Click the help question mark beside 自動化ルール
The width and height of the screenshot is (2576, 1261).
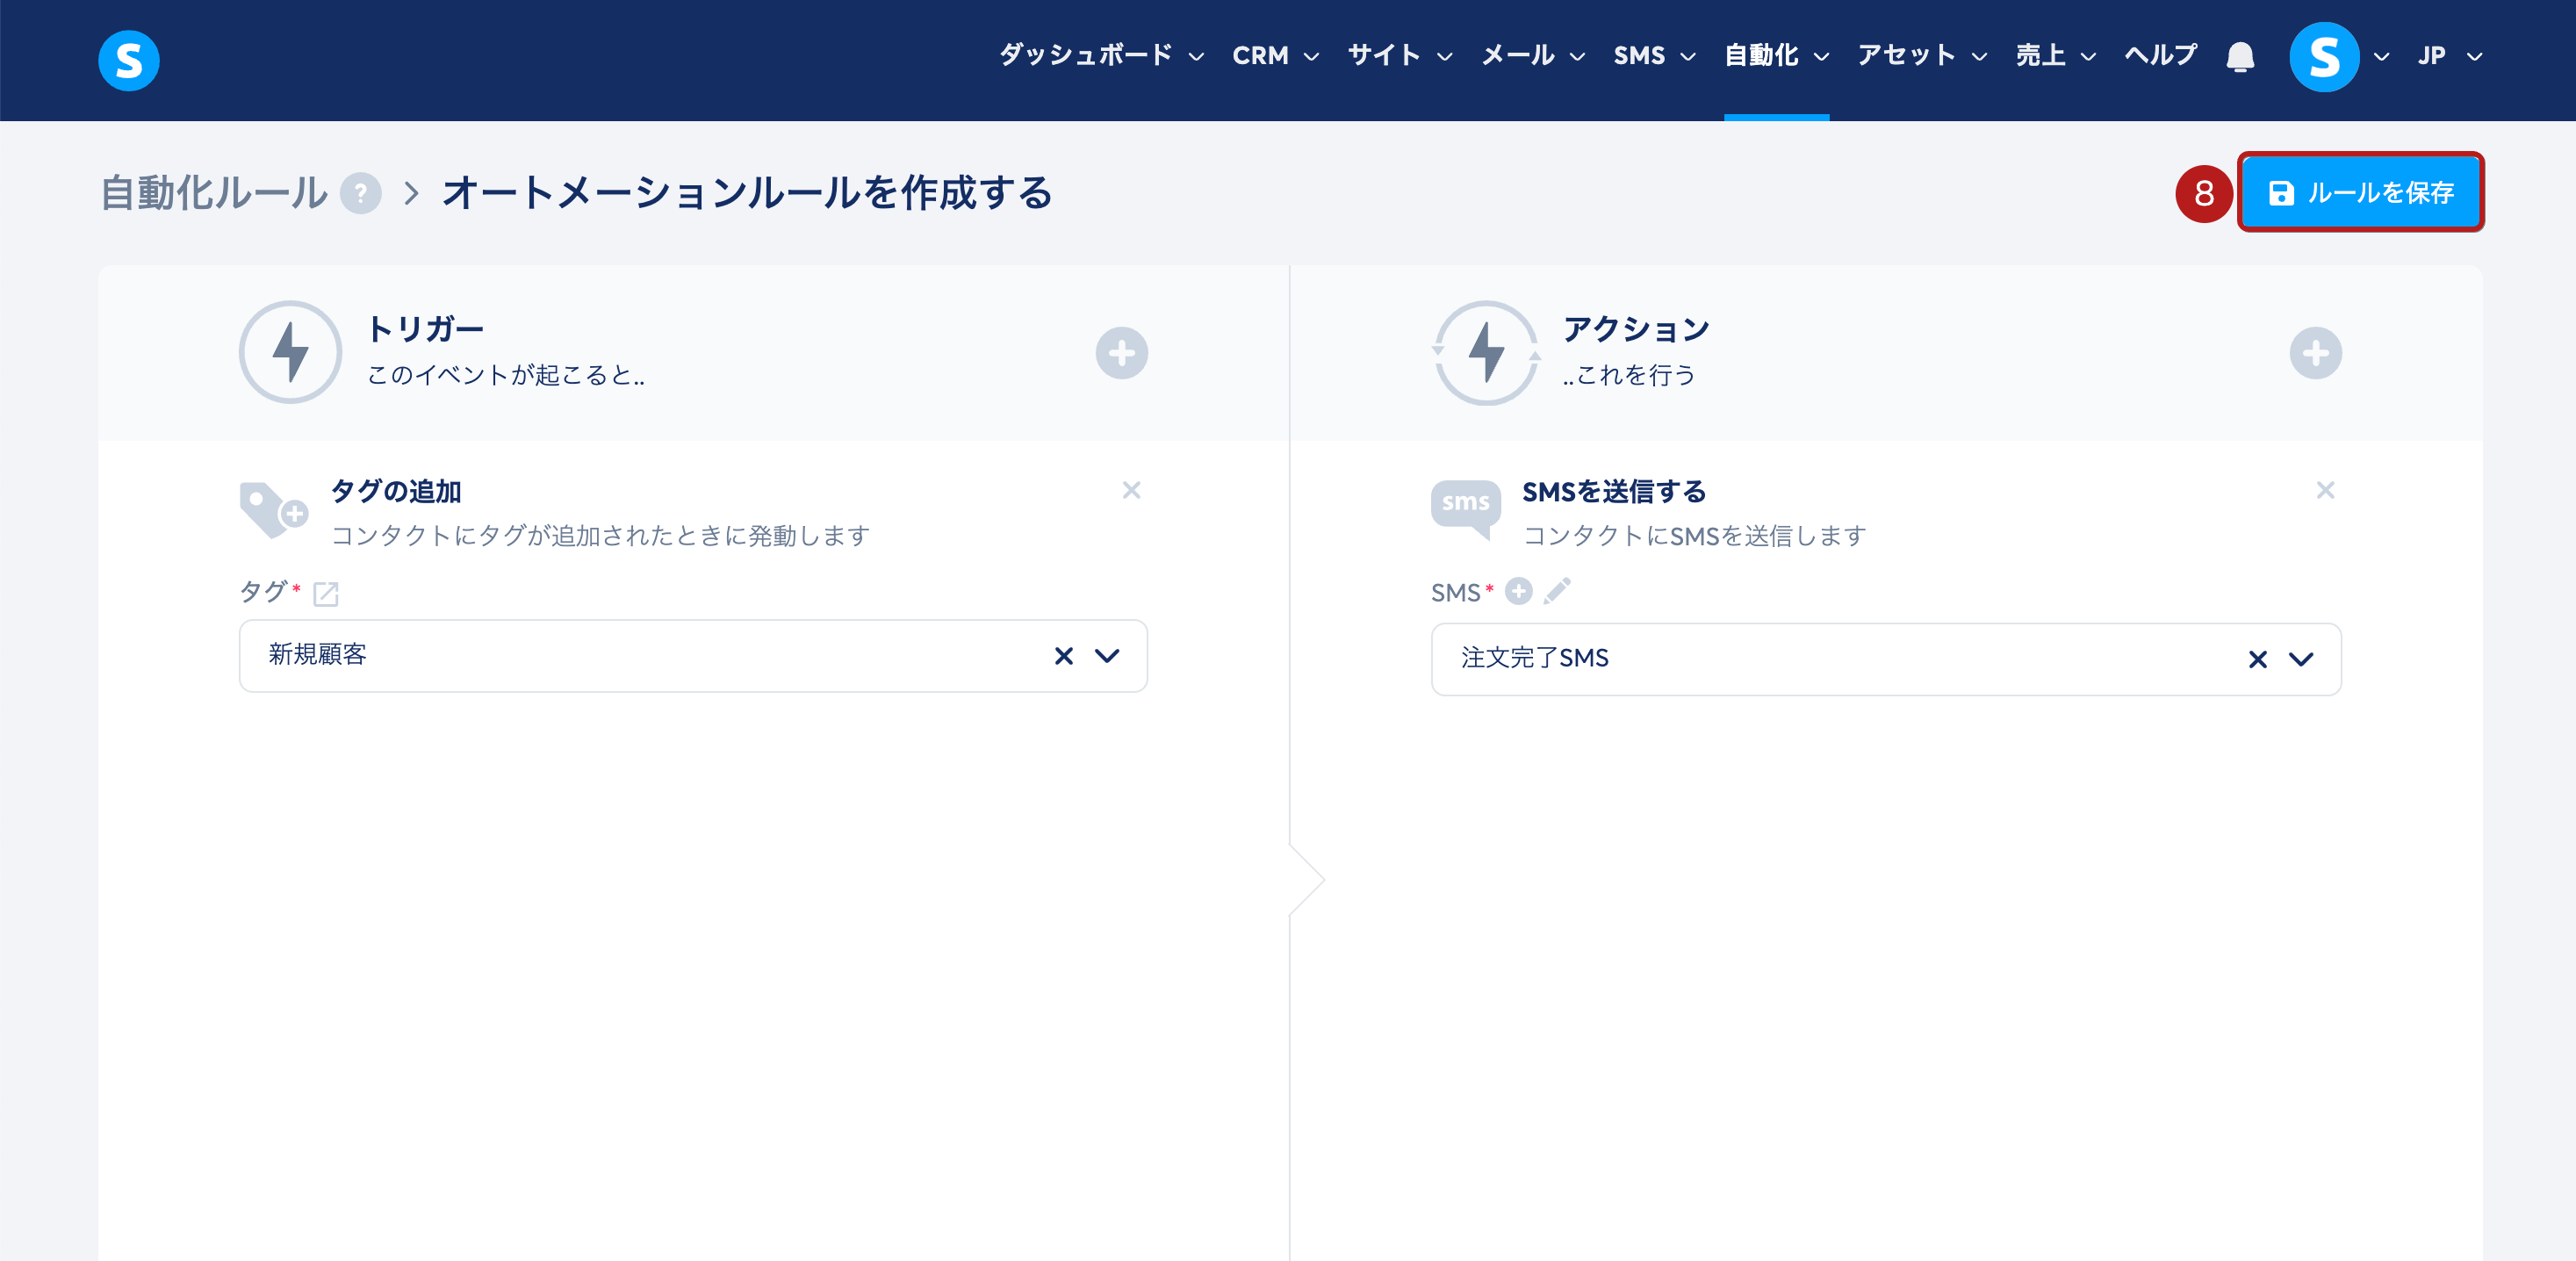(x=361, y=193)
